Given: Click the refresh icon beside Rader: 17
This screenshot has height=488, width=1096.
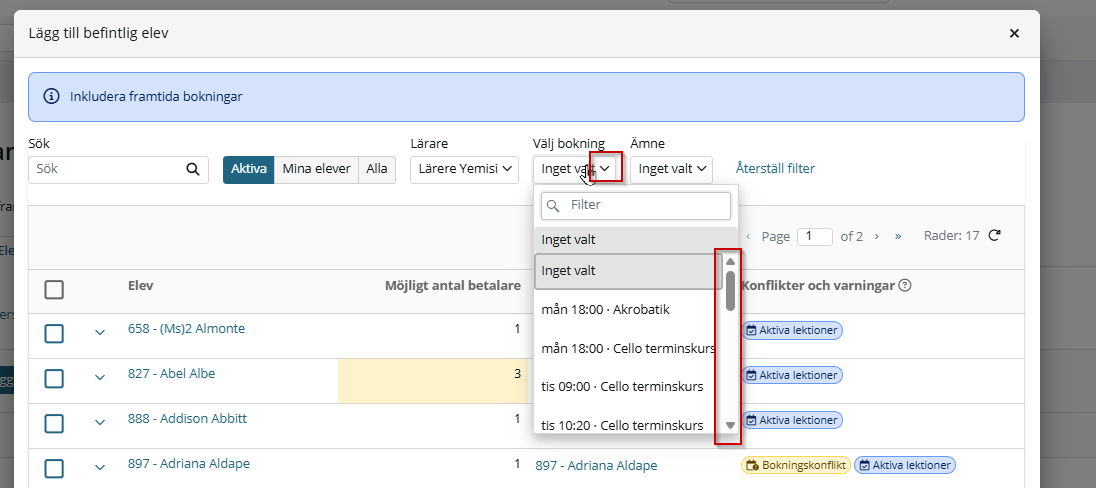Looking at the screenshot, I should [994, 236].
